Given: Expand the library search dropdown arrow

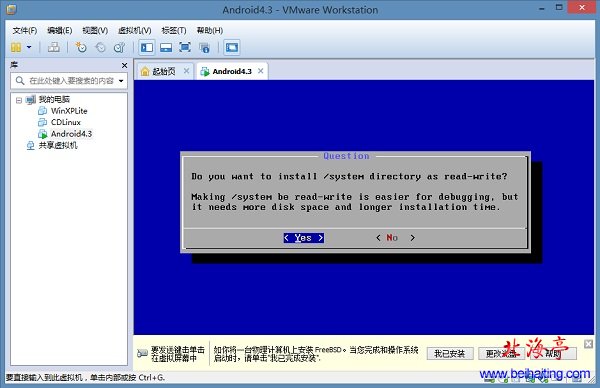Looking at the screenshot, I should 121,81.
